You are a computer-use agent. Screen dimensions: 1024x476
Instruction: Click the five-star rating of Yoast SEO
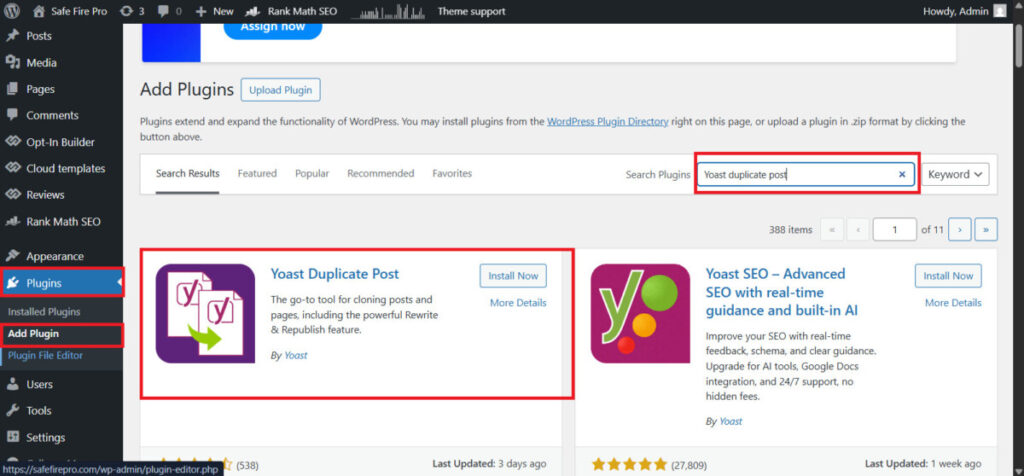pyautogui.click(x=630, y=466)
